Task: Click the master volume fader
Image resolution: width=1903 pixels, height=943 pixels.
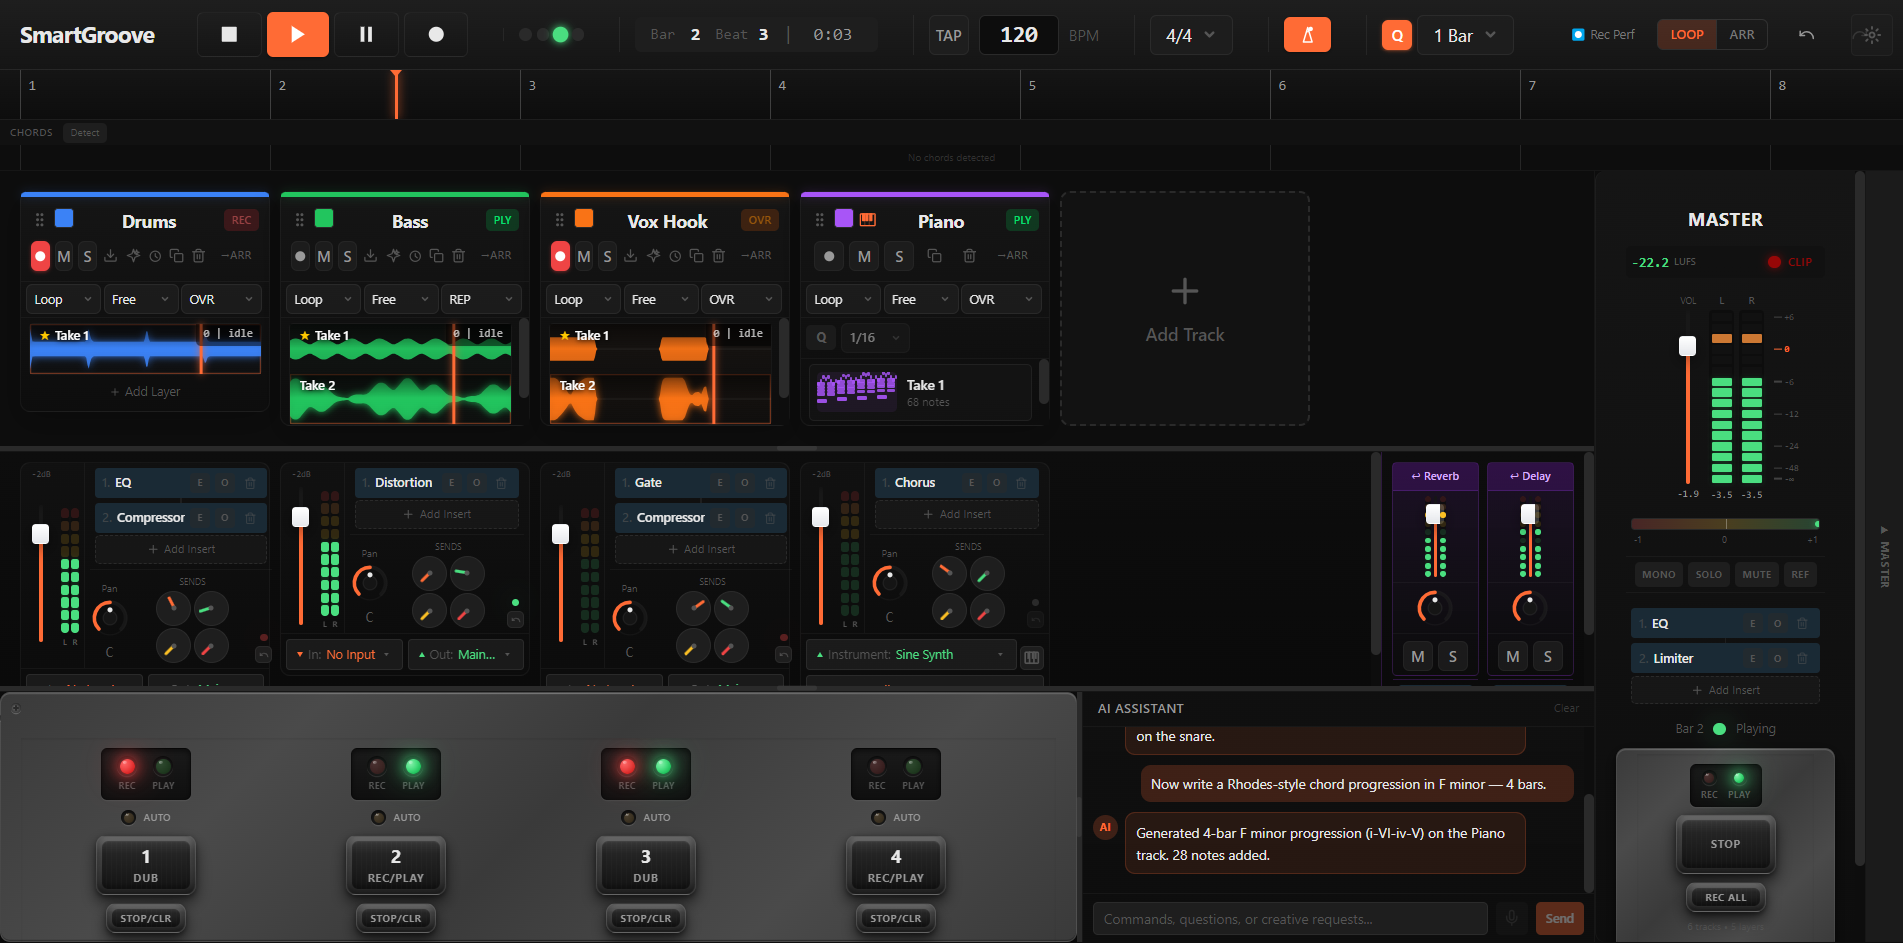Action: (1688, 346)
